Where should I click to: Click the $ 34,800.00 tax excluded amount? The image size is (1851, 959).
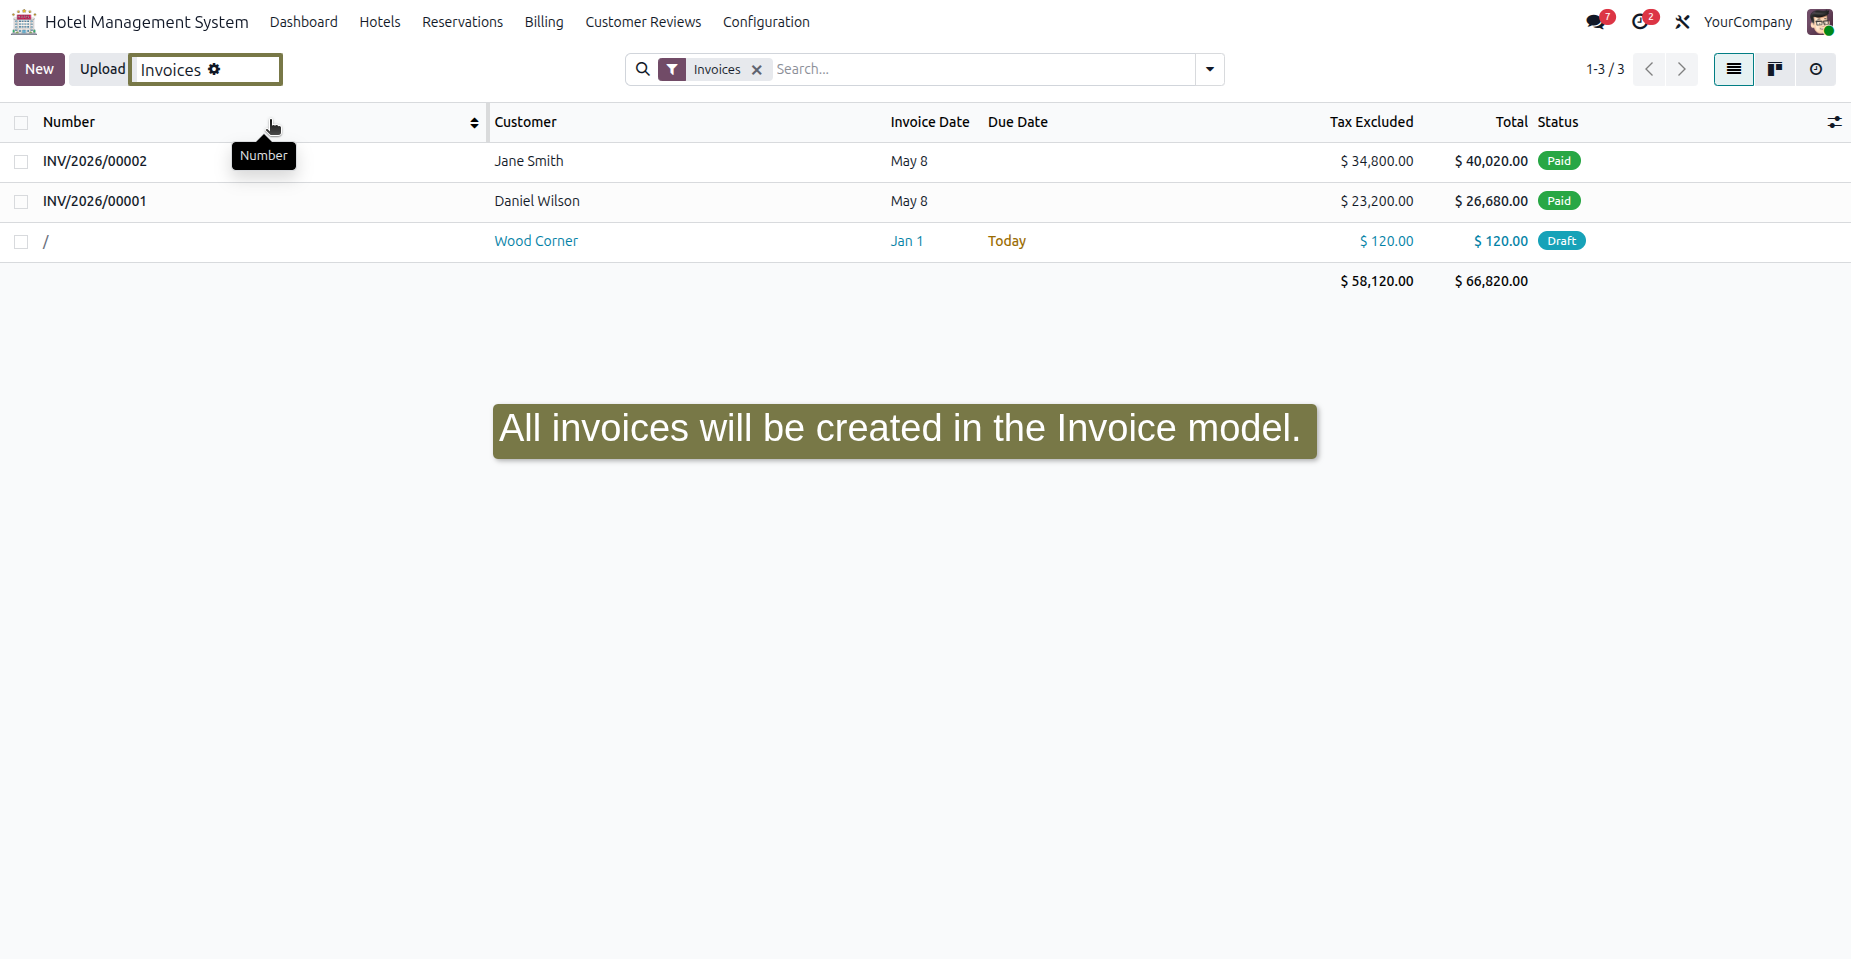1377,161
